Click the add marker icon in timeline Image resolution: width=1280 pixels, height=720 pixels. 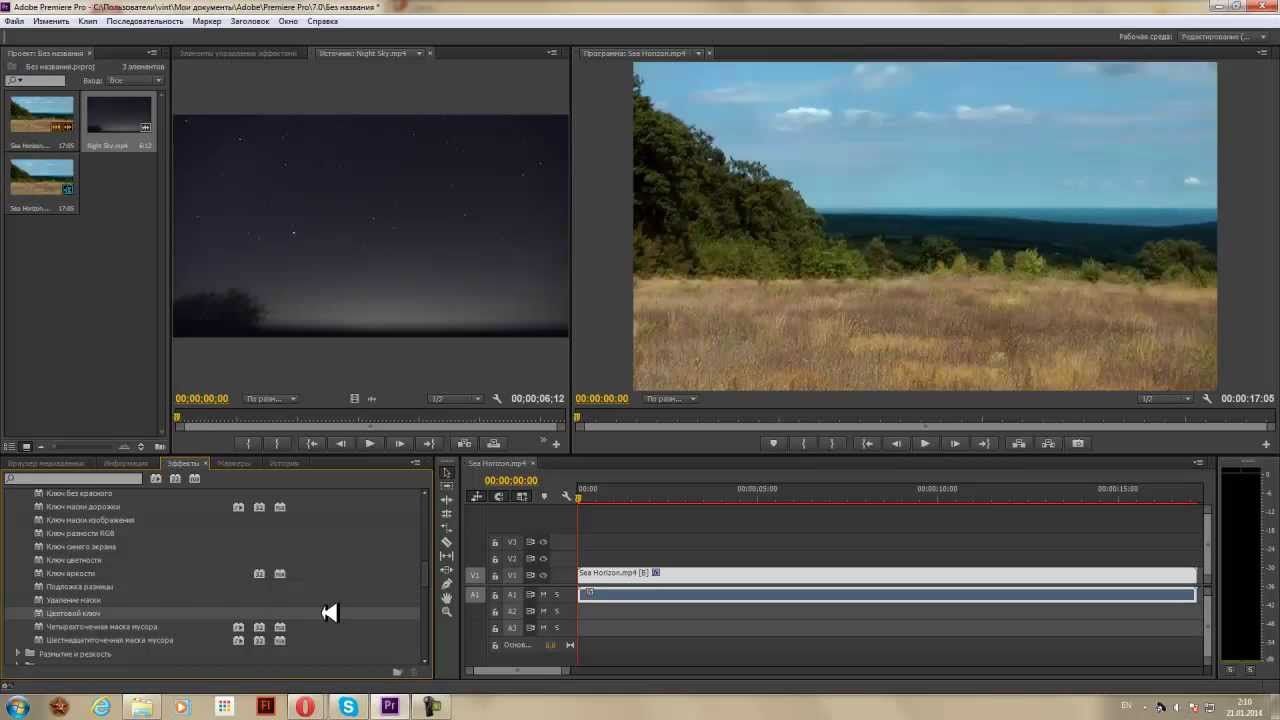(544, 497)
